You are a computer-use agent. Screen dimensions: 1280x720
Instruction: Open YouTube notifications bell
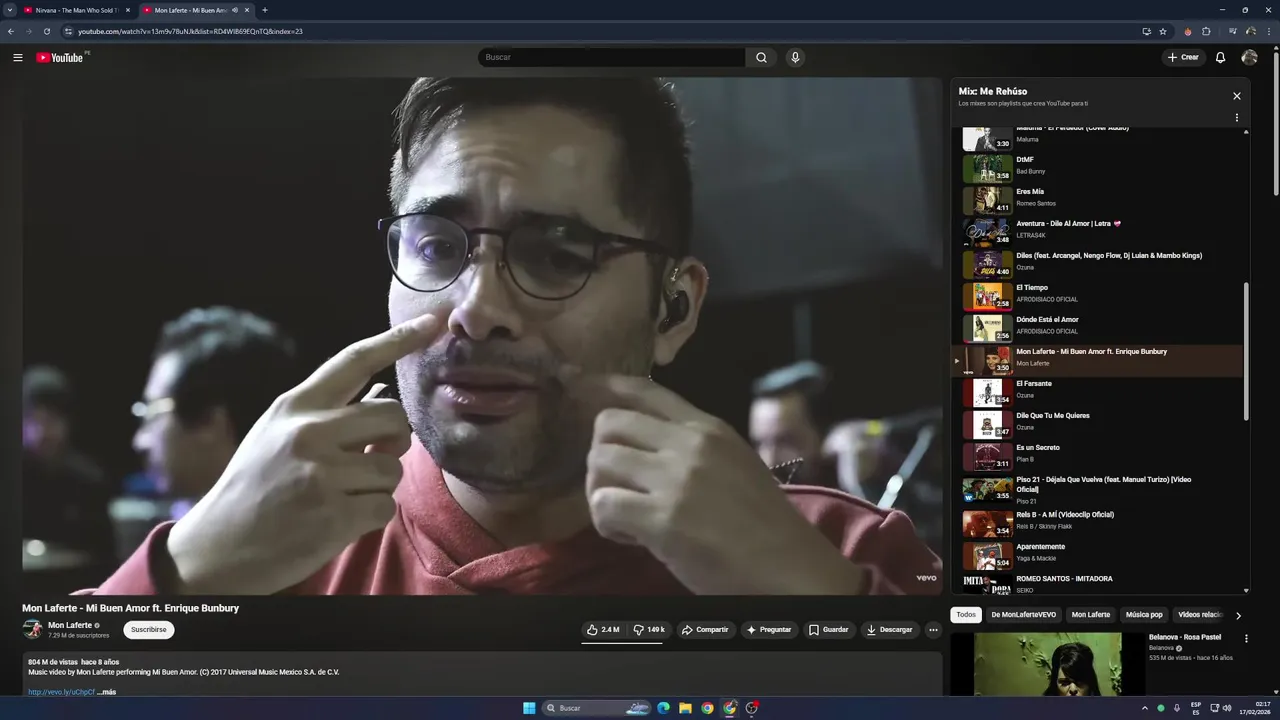[1220, 57]
